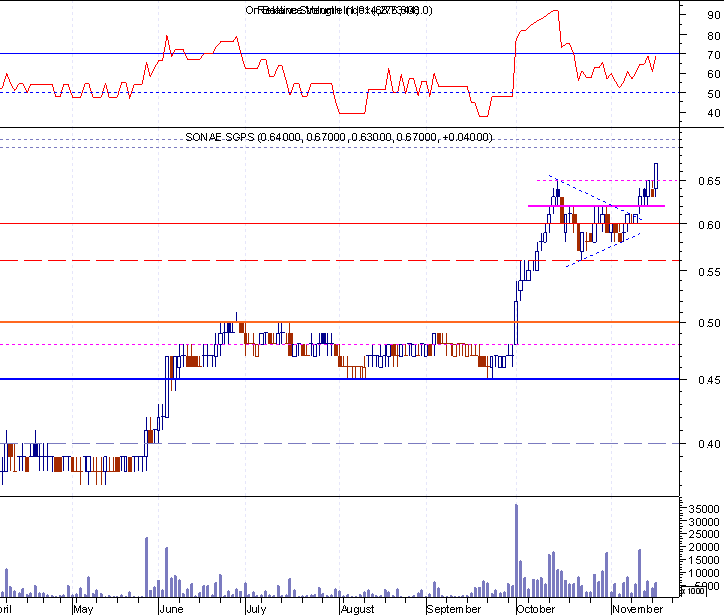724x615 pixels.
Task: Click the SONAE SGPS chart title text
Action: [338, 137]
